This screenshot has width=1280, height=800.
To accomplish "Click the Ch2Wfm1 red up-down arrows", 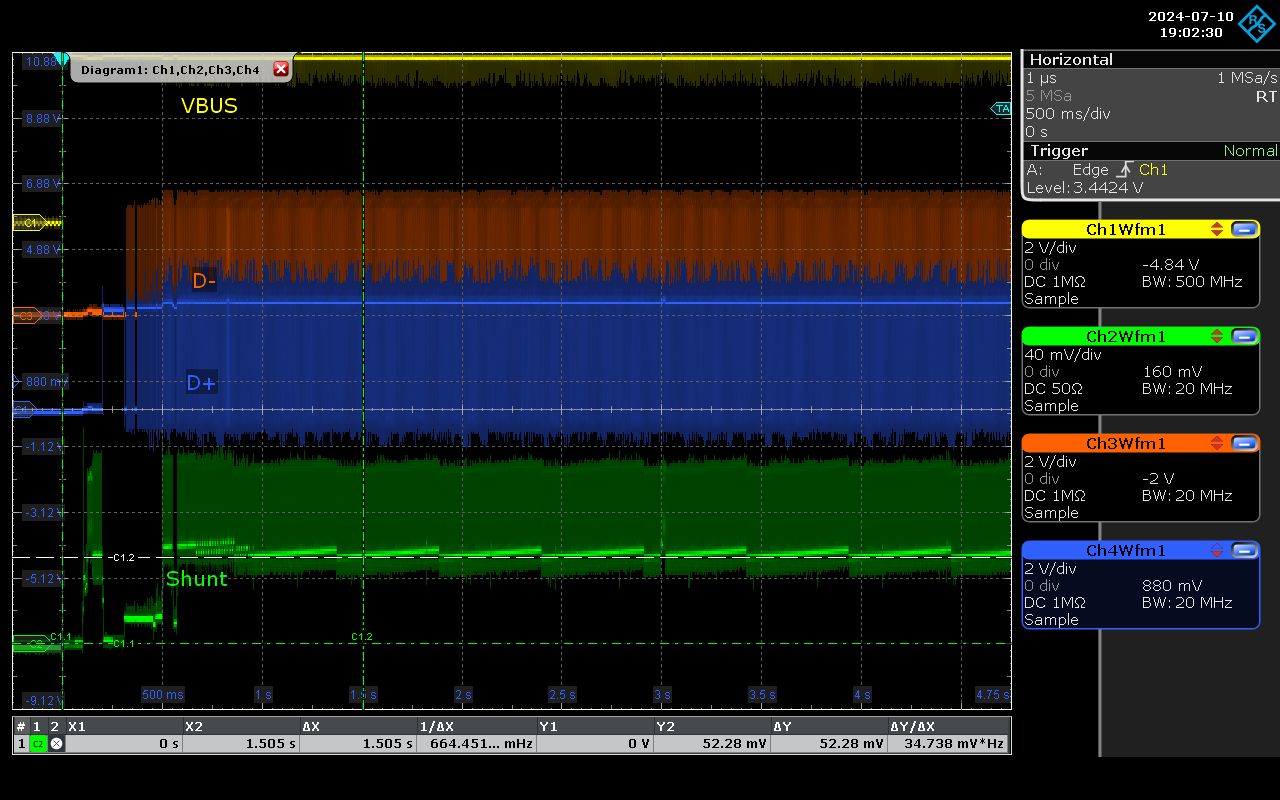I will pyautogui.click(x=1217, y=336).
